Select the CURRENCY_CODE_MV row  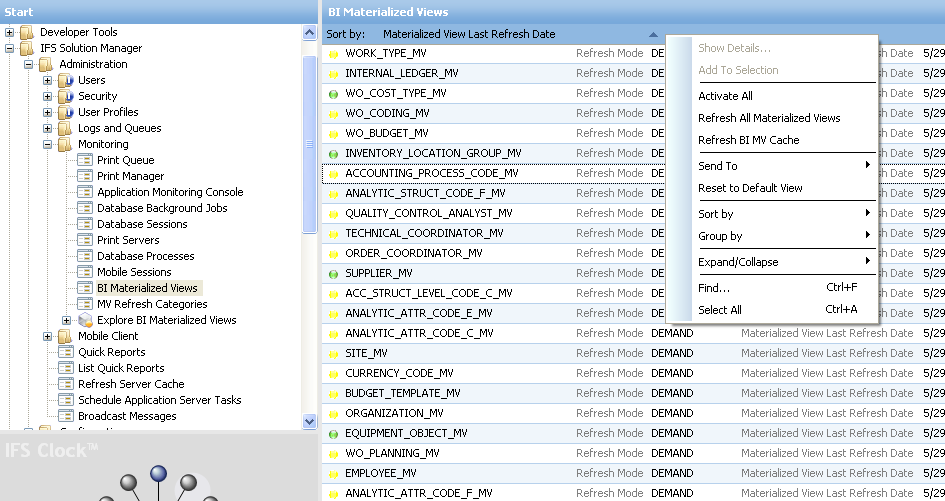[633, 373]
